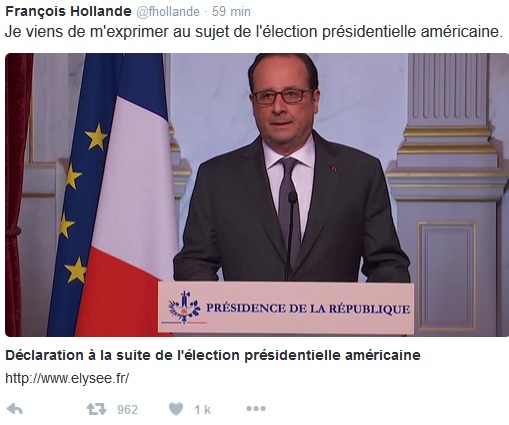Follow the http://www.elysee.fr/ URL
509x425 pixels.
(67, 378)
